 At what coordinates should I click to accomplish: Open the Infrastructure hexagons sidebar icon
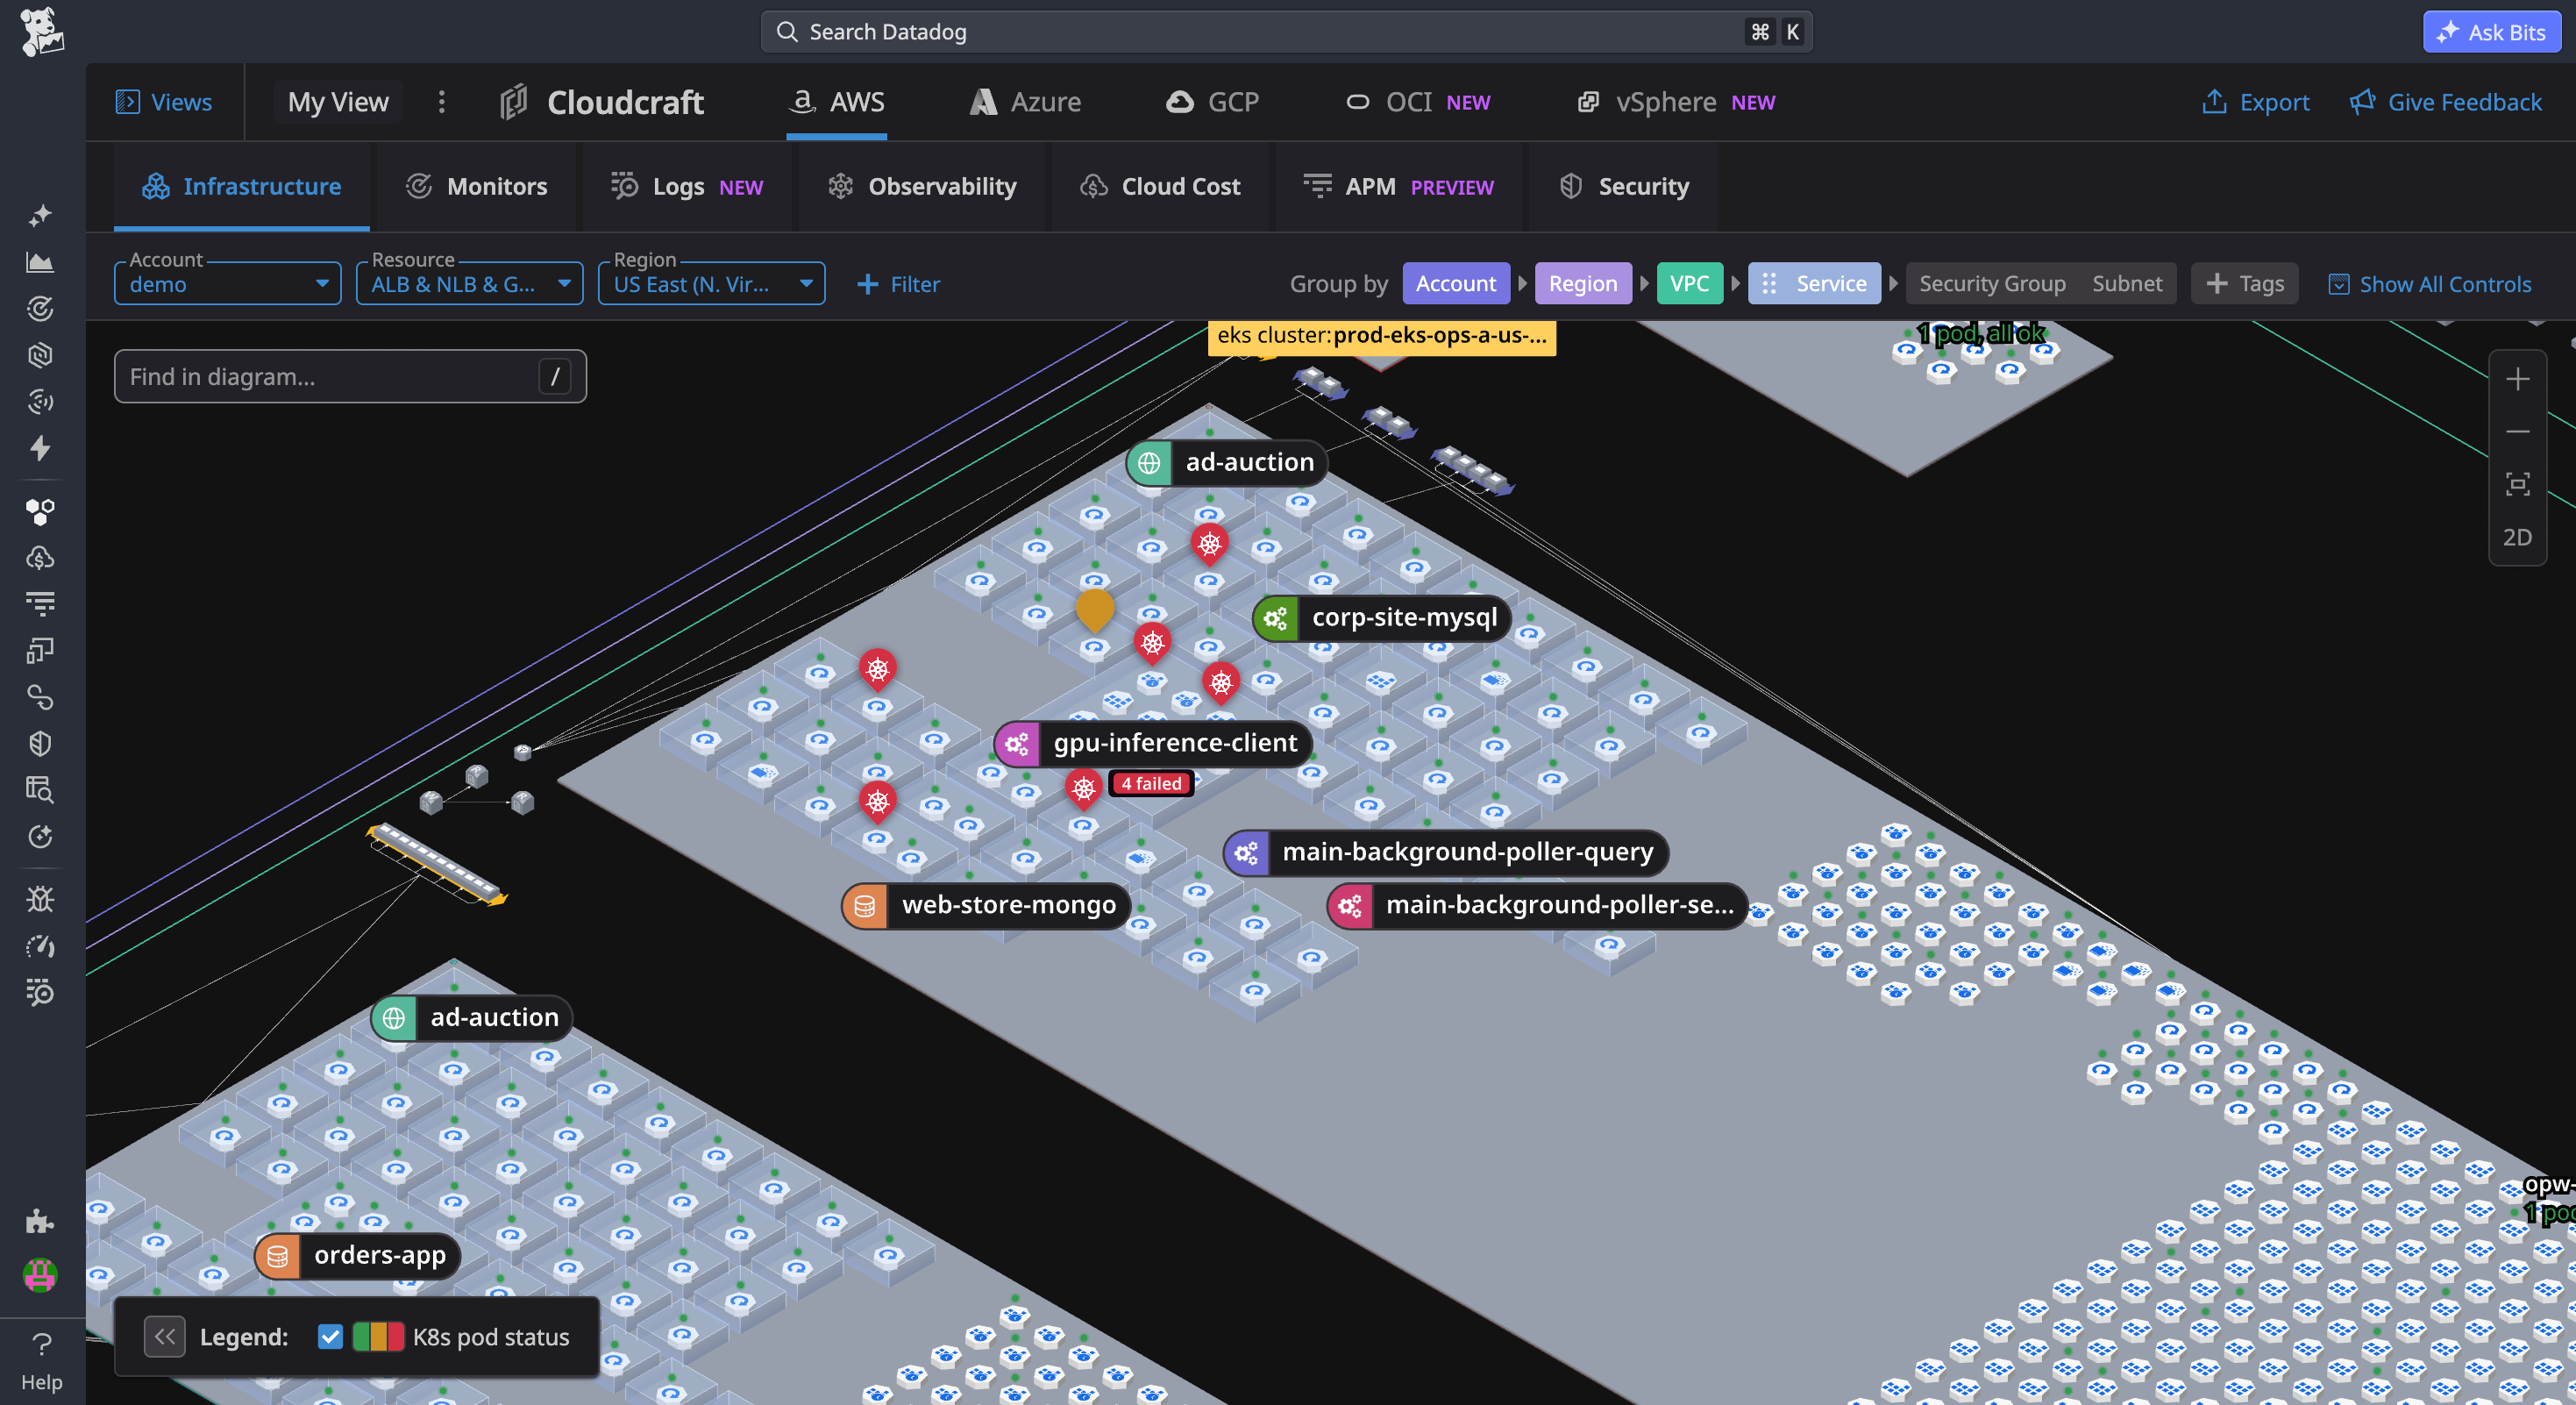coord(40,511)
